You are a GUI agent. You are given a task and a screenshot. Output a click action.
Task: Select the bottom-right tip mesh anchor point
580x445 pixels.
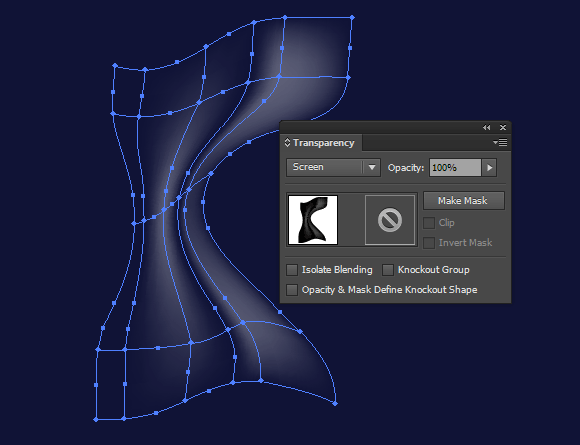tap(335, 404)
